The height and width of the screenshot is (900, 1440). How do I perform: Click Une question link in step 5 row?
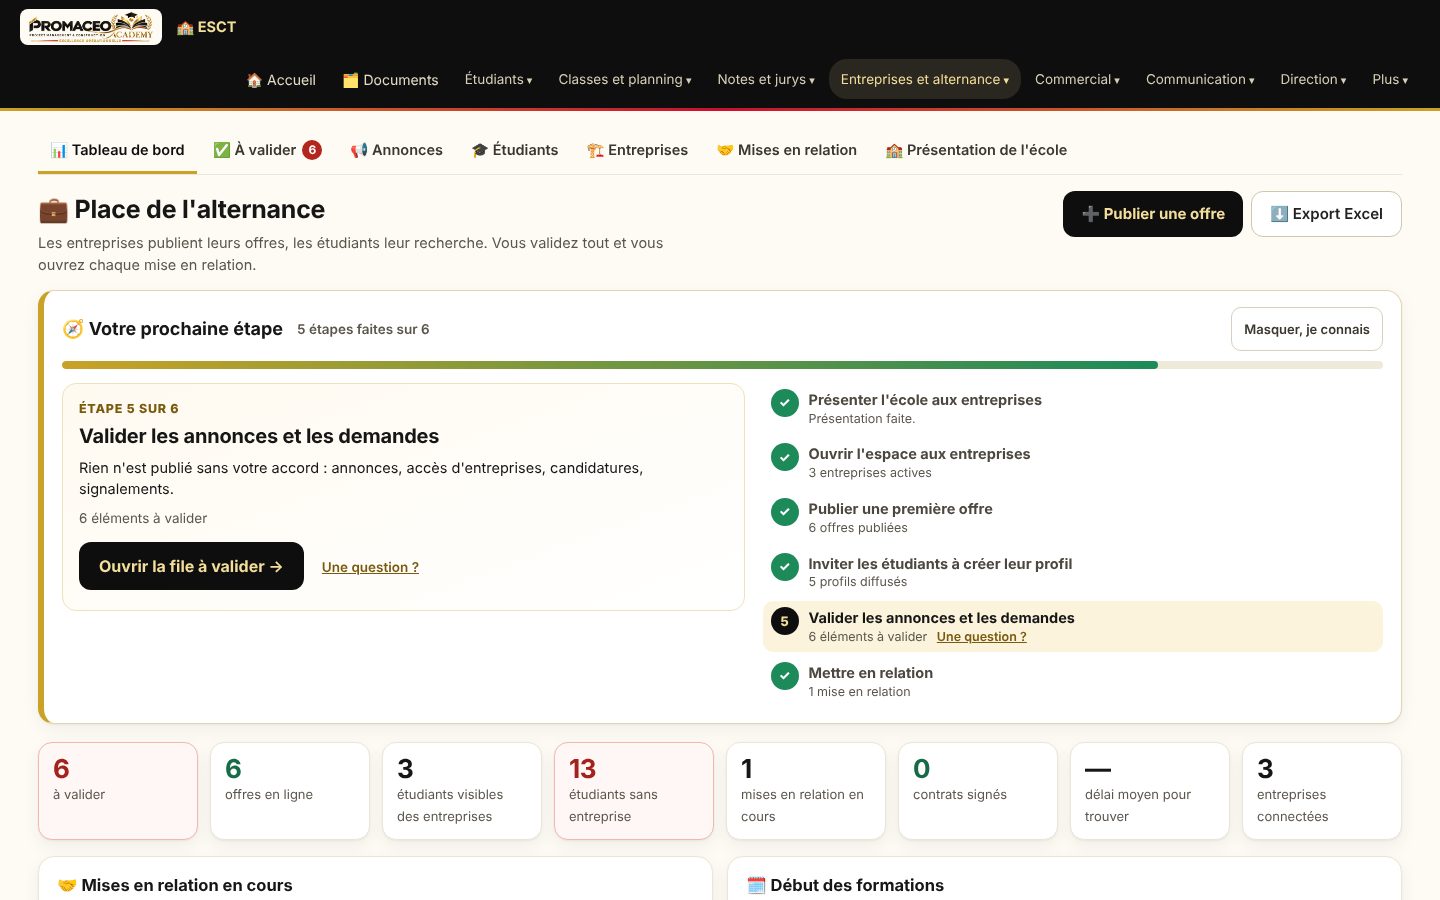click(981, 637)
